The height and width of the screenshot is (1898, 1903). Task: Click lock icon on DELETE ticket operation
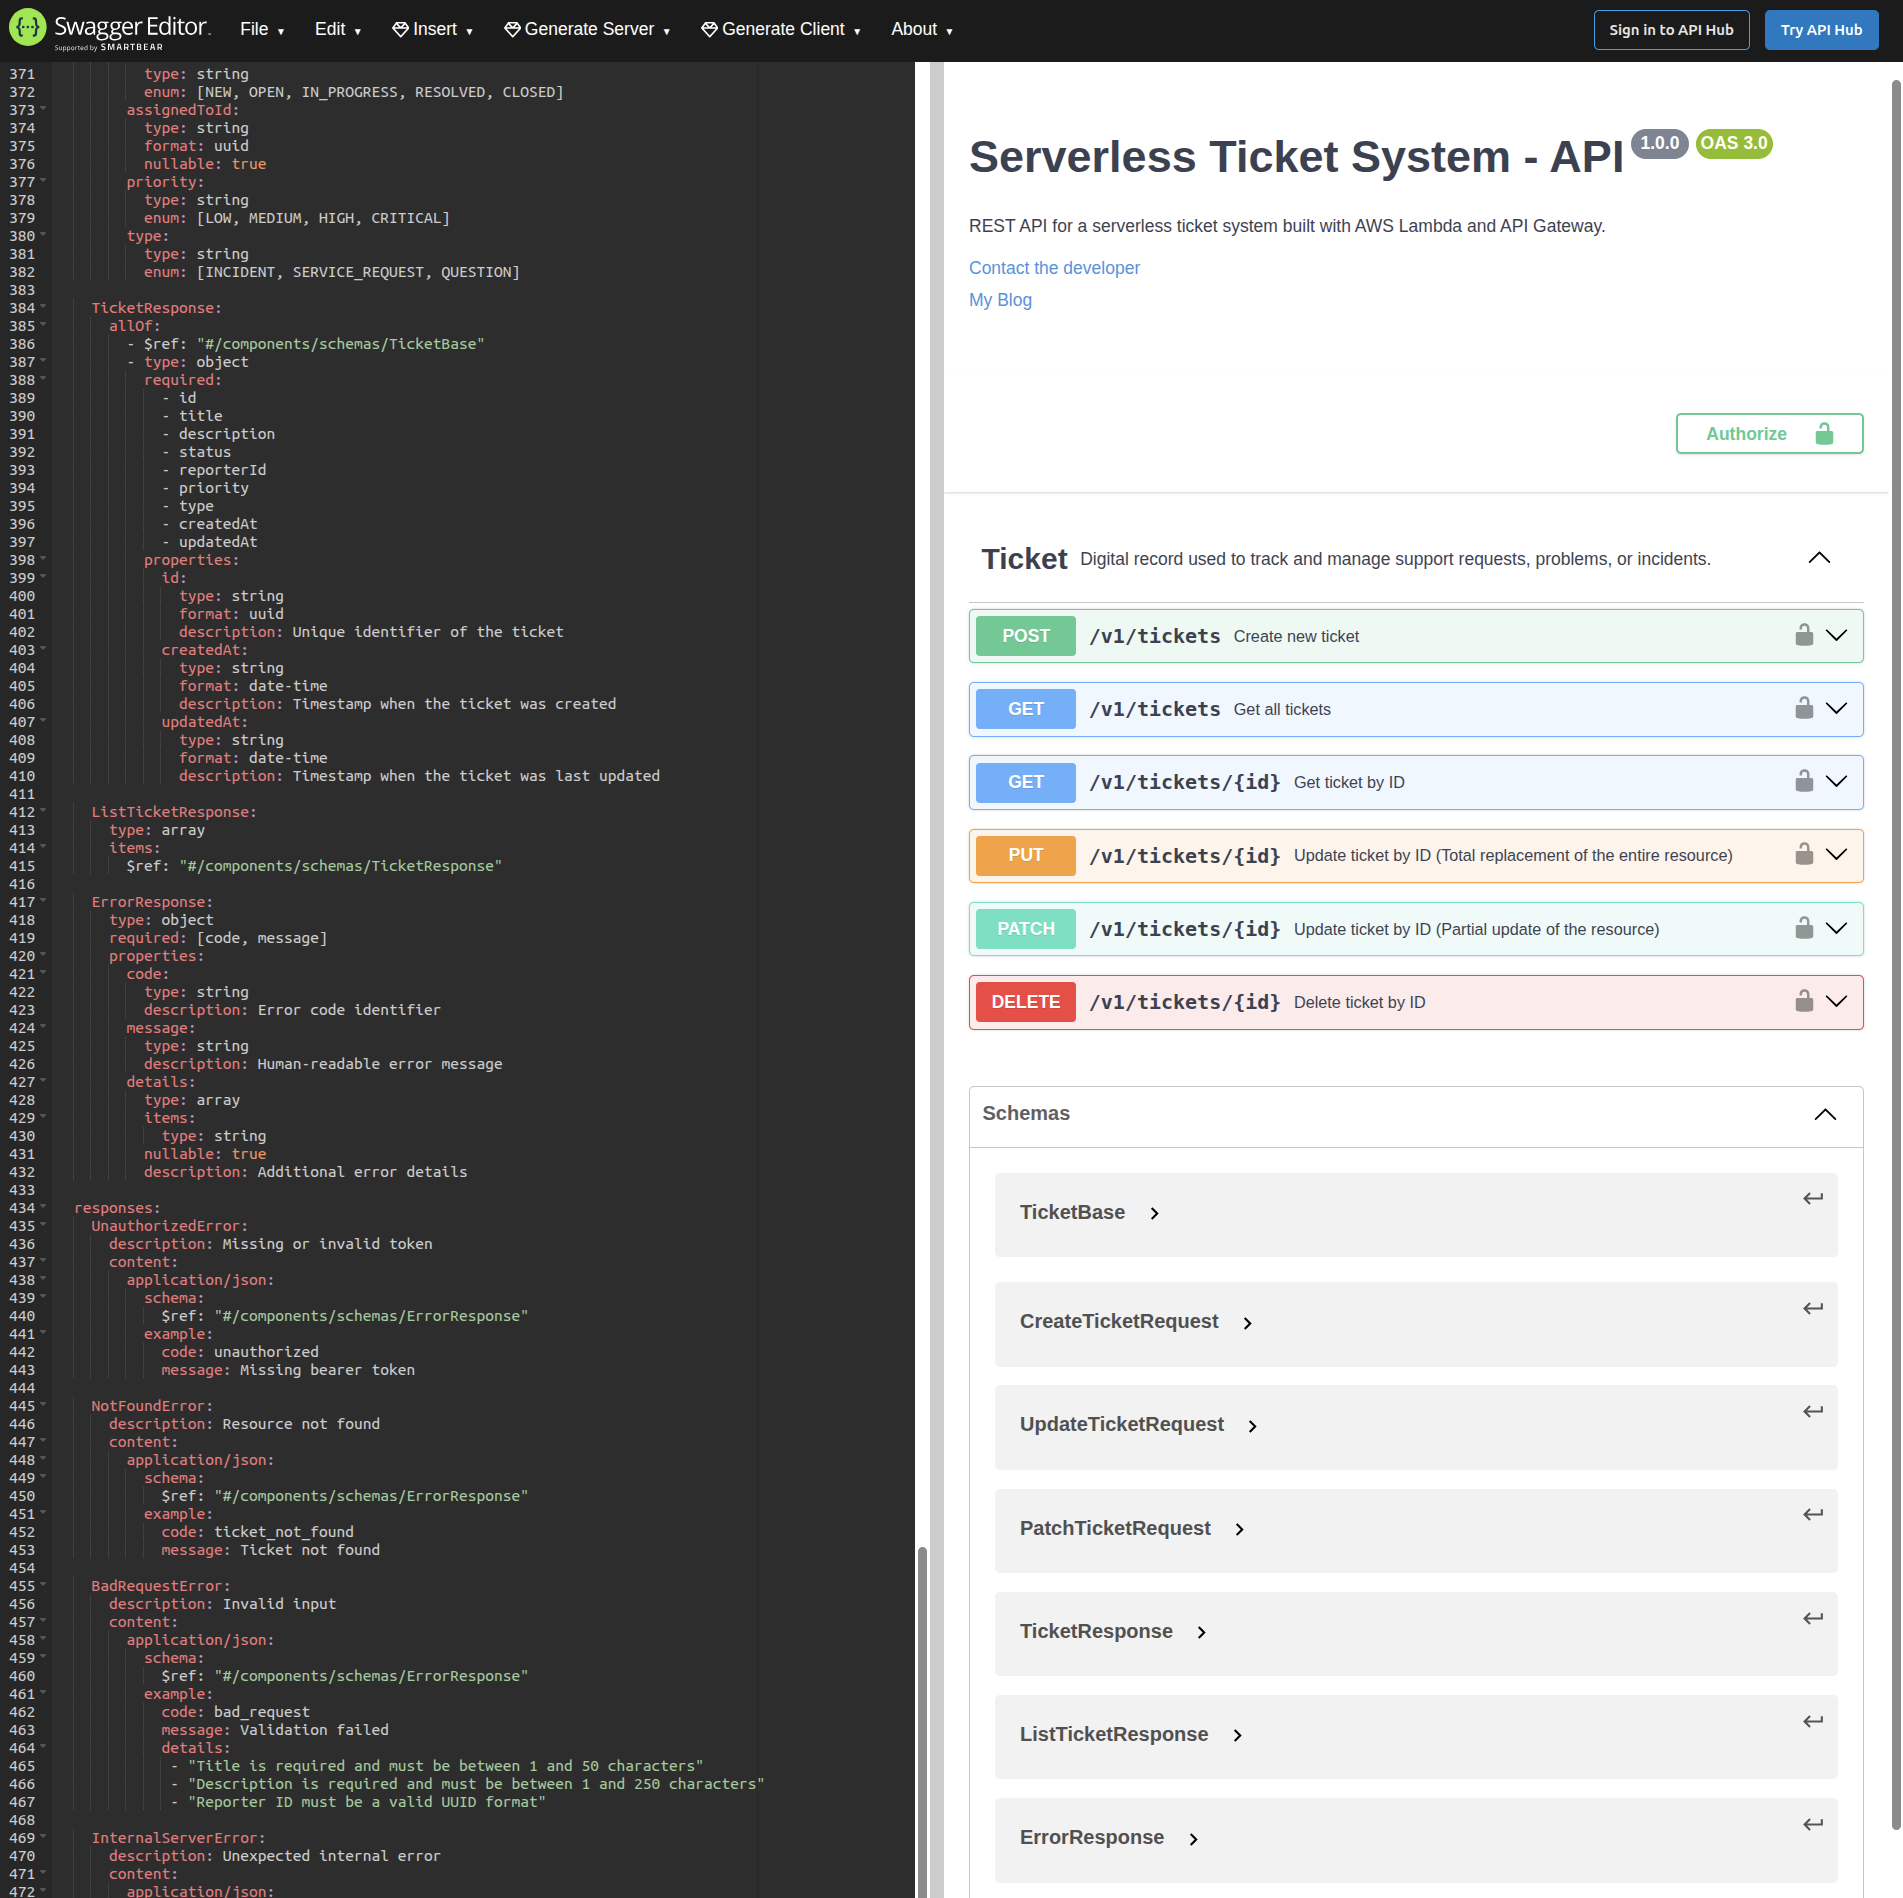pos(1803,1001)
